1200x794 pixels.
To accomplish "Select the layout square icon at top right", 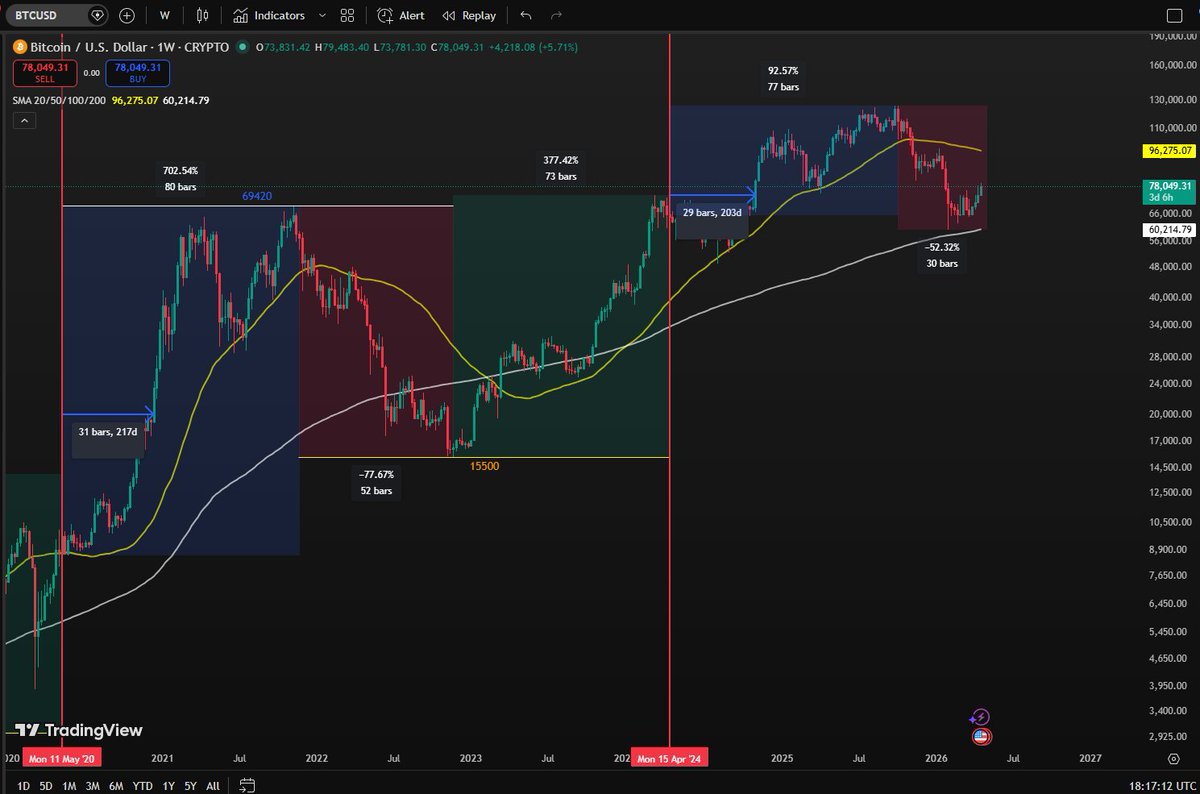I will click(1176, 15).
